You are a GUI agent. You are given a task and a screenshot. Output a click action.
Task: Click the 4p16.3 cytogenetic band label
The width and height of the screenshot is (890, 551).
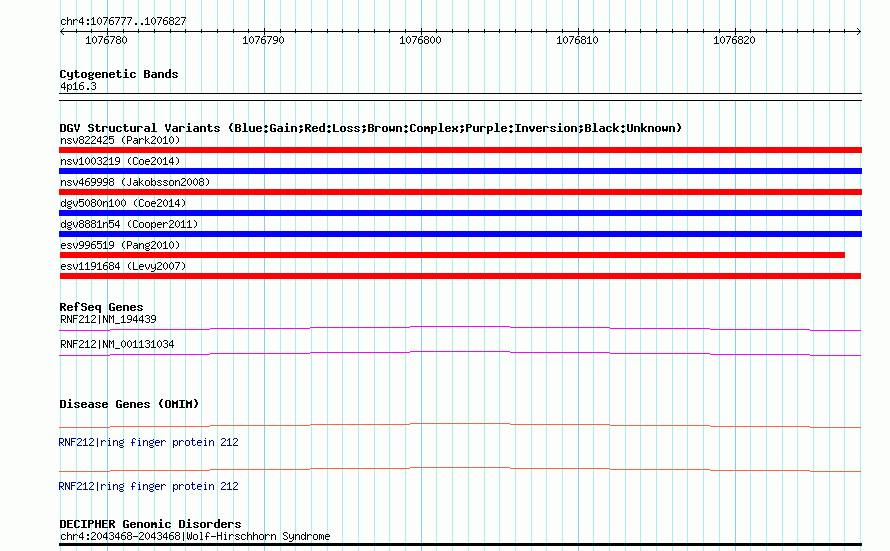pyautogui.click(x=78, y=86)
